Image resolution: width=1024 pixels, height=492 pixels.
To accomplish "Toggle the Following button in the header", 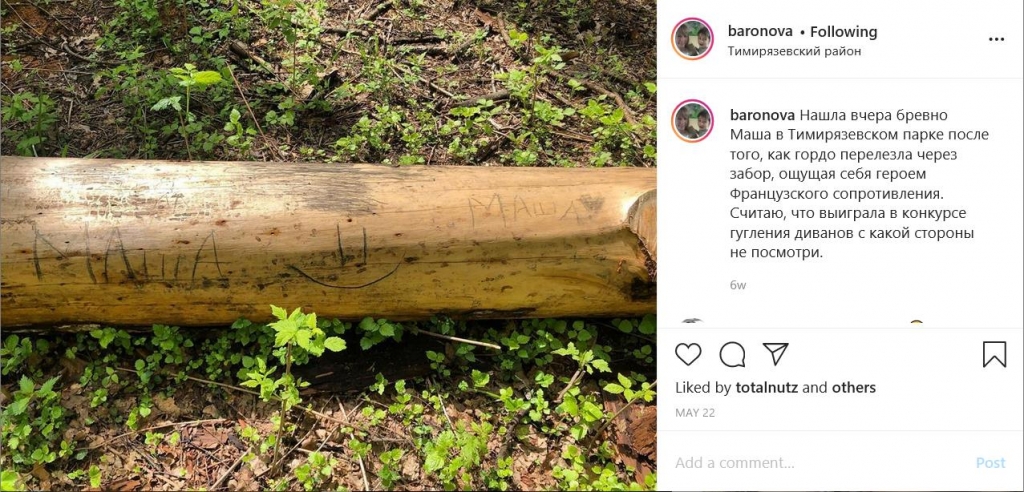I will point(843,32).
